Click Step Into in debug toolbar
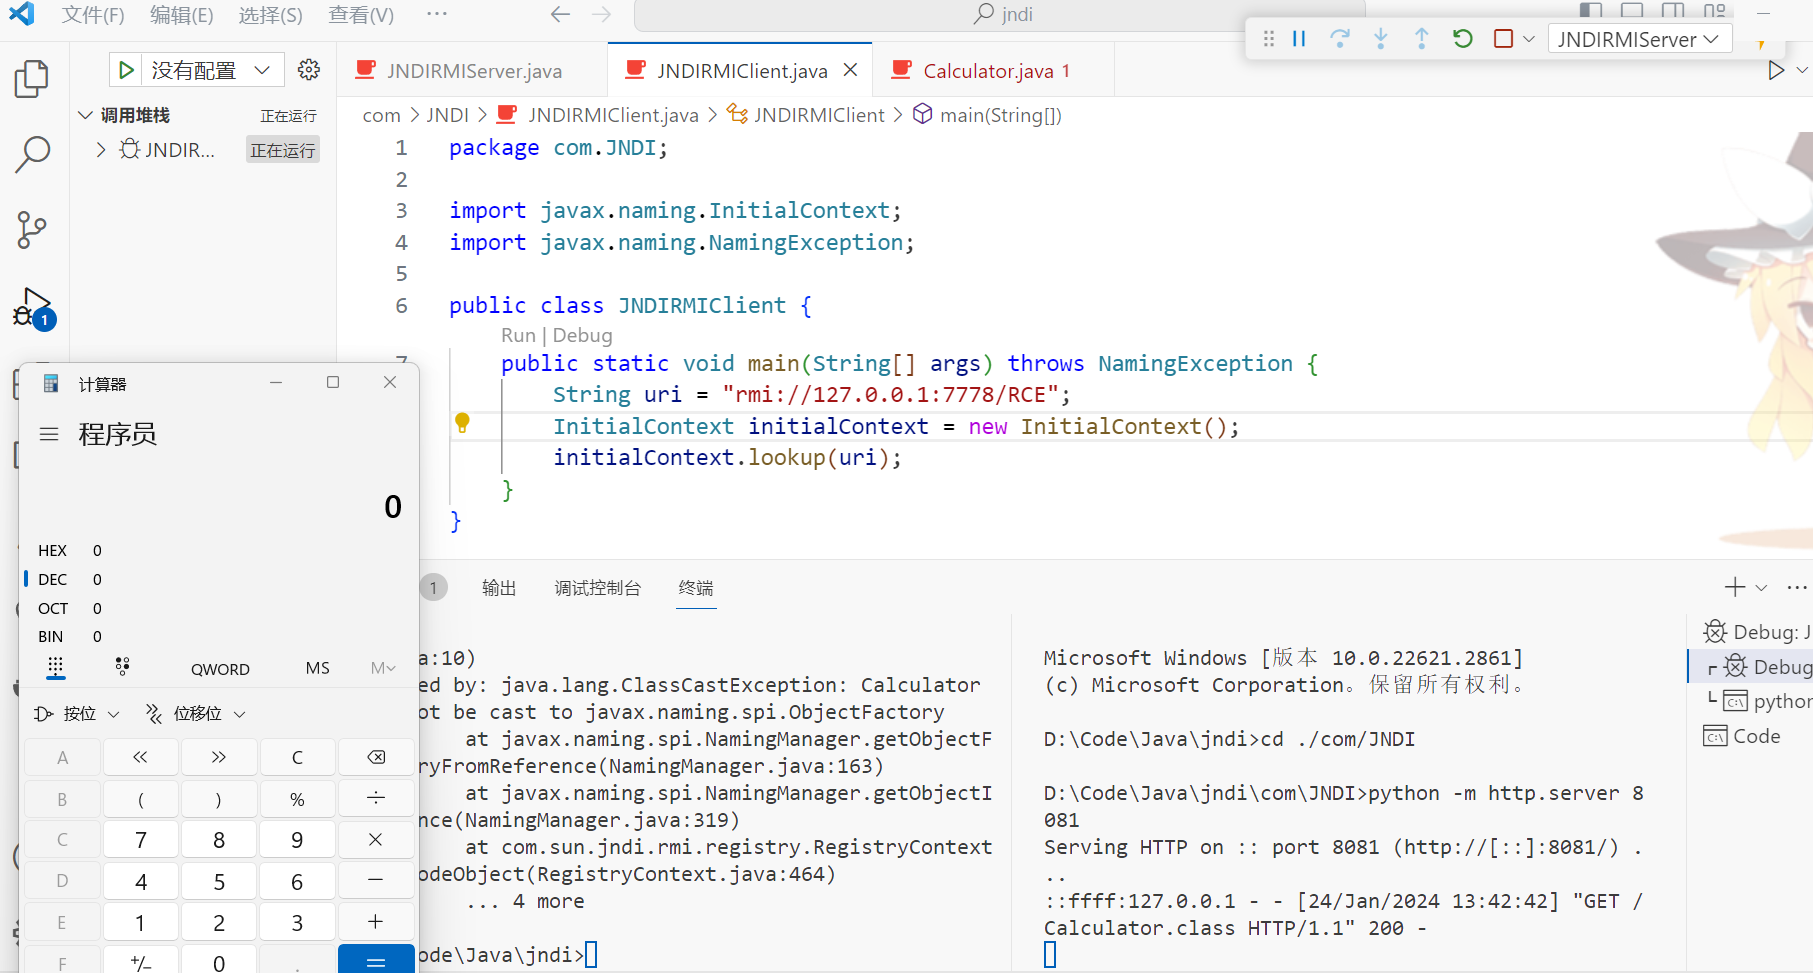The height and width of the screenshot is (973, 1813). click(1381, 39)
